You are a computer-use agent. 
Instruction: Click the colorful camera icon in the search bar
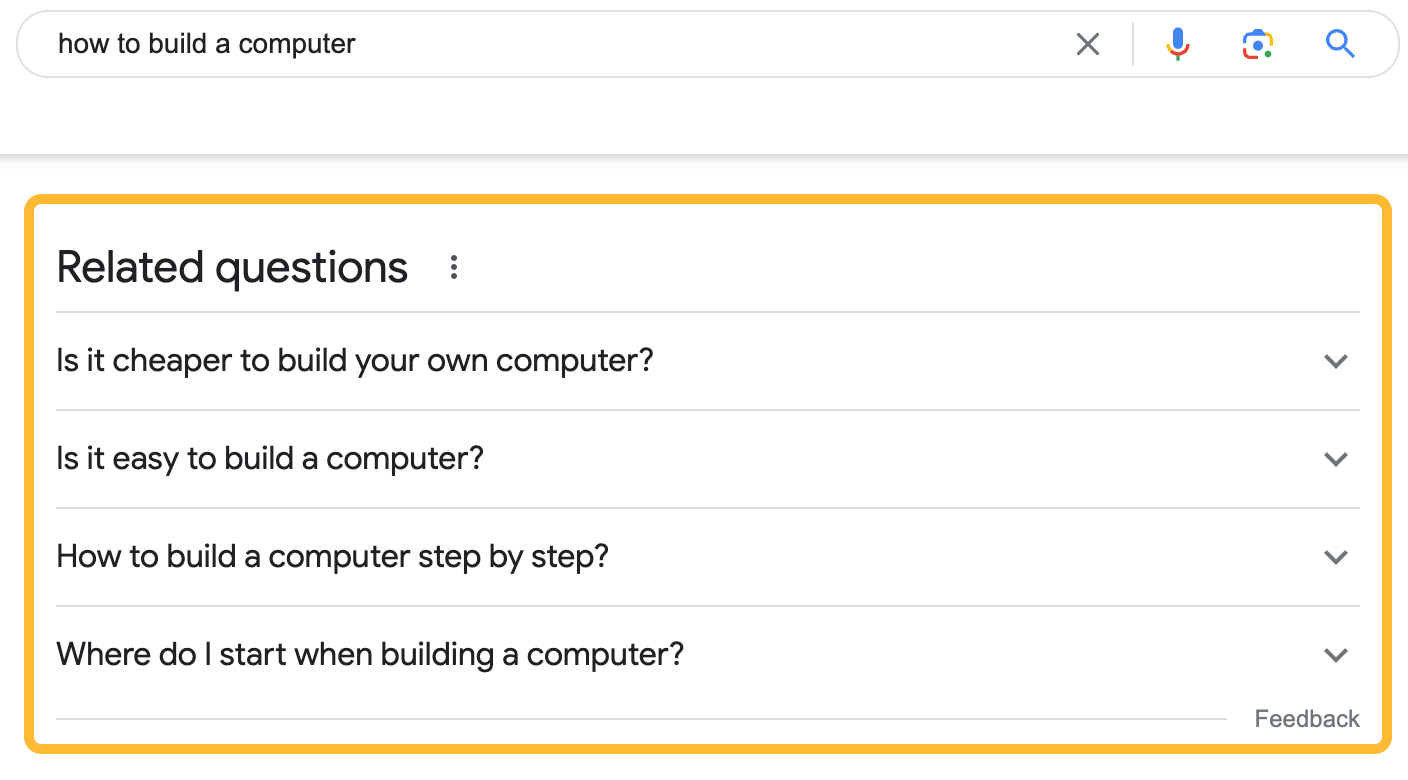[1257, 44]
